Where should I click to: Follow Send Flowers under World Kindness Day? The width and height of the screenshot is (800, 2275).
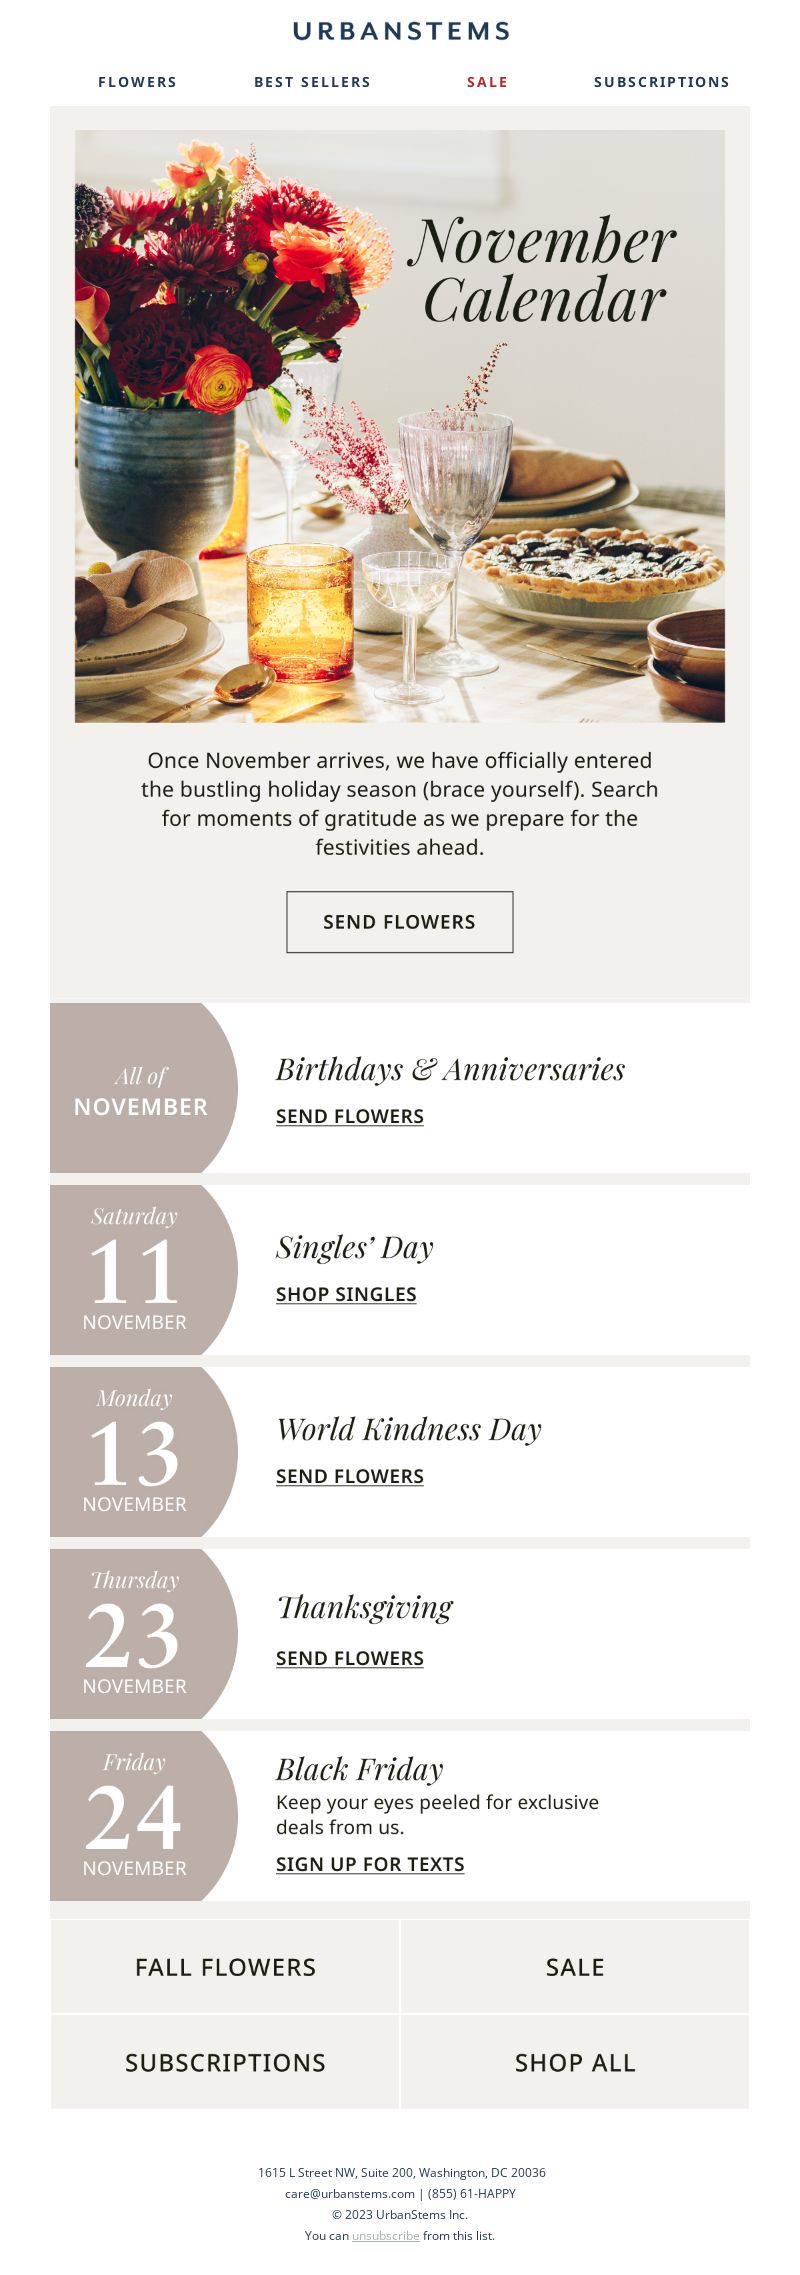(350, 1476)
